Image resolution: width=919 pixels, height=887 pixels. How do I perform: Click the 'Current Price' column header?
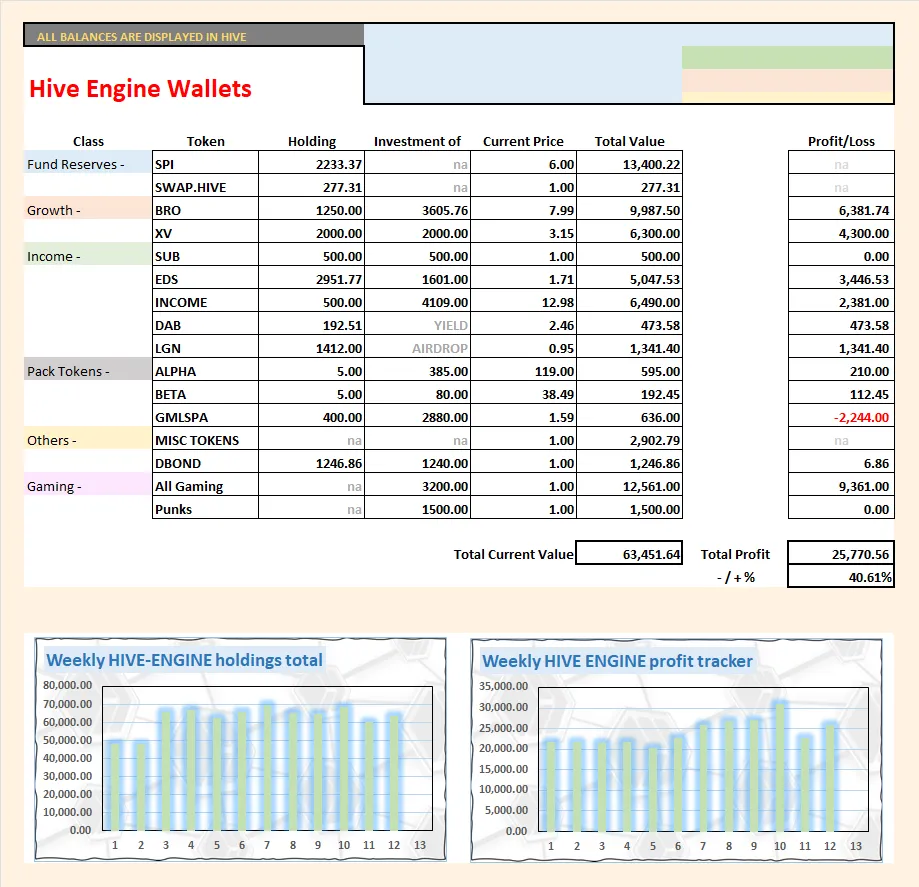(523, 141)
